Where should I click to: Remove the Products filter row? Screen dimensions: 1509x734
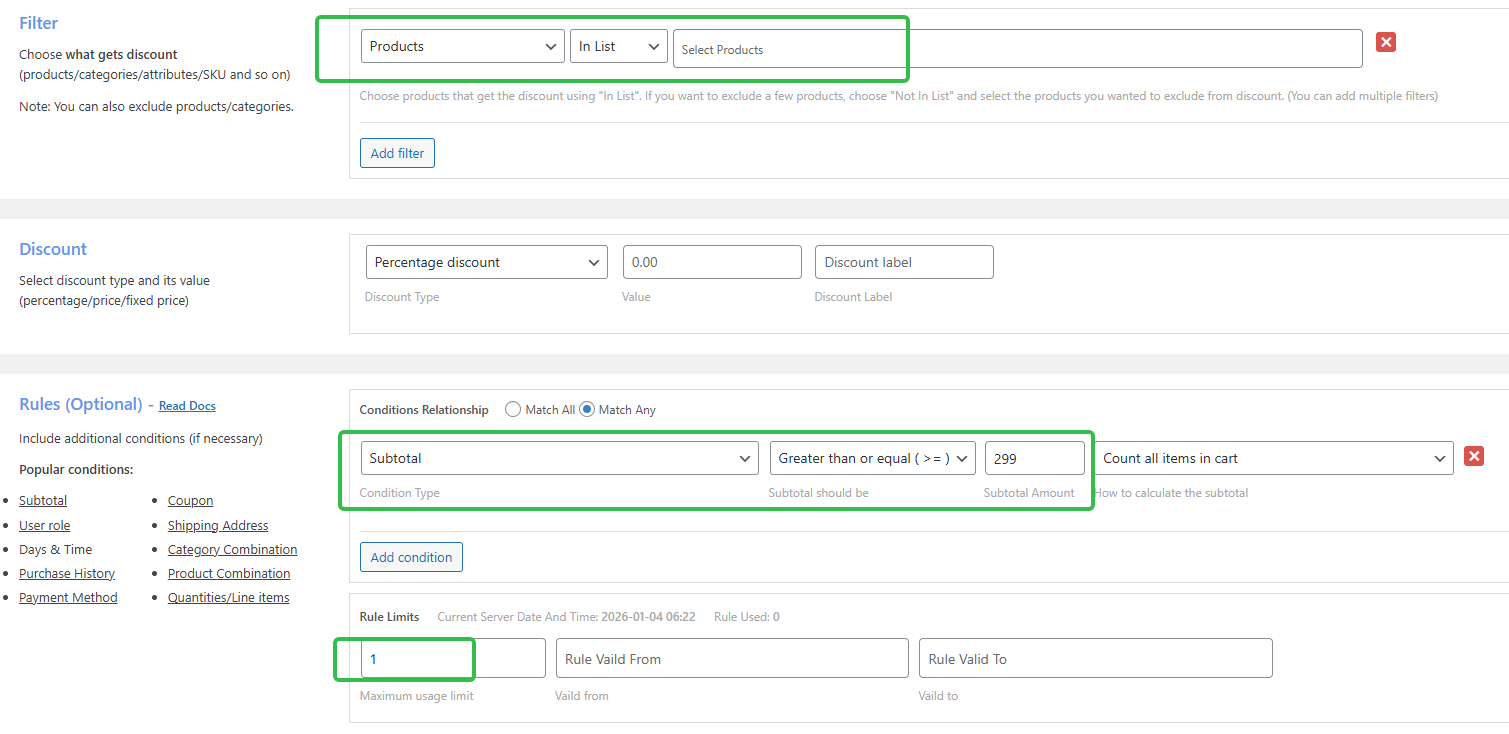[x=1385, y=43]
